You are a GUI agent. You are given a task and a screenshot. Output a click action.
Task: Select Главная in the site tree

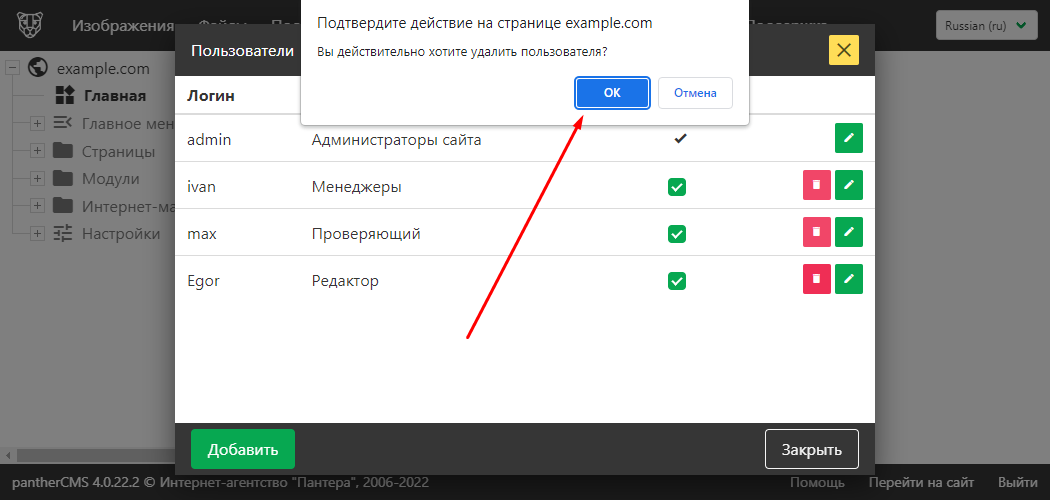(115, 96)
